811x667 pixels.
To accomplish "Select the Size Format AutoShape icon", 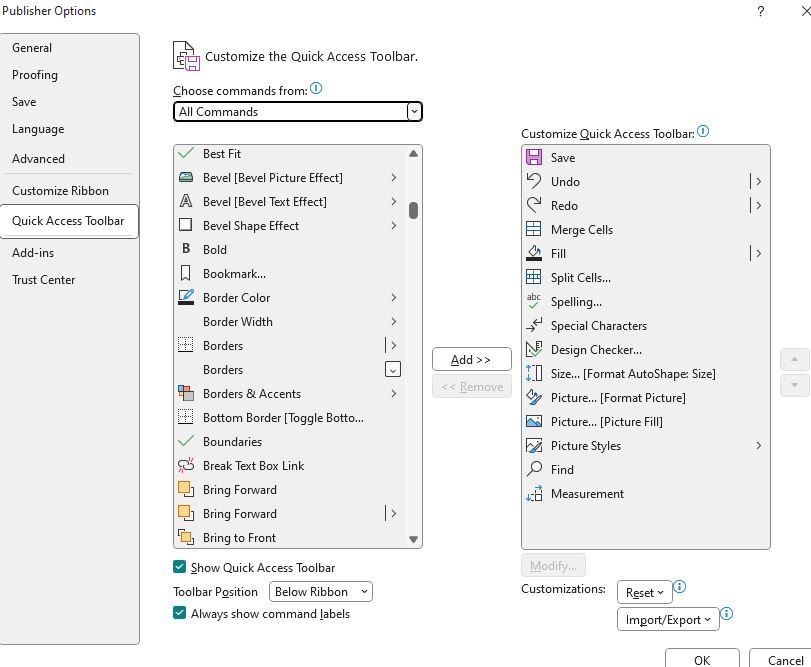I will point(534,373).
